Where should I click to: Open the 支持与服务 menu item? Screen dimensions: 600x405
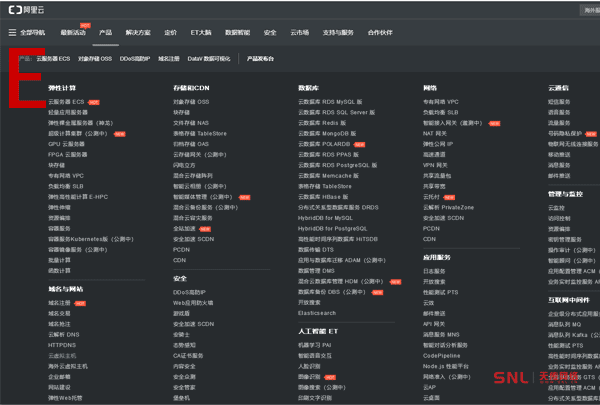[x=338, y=33]
